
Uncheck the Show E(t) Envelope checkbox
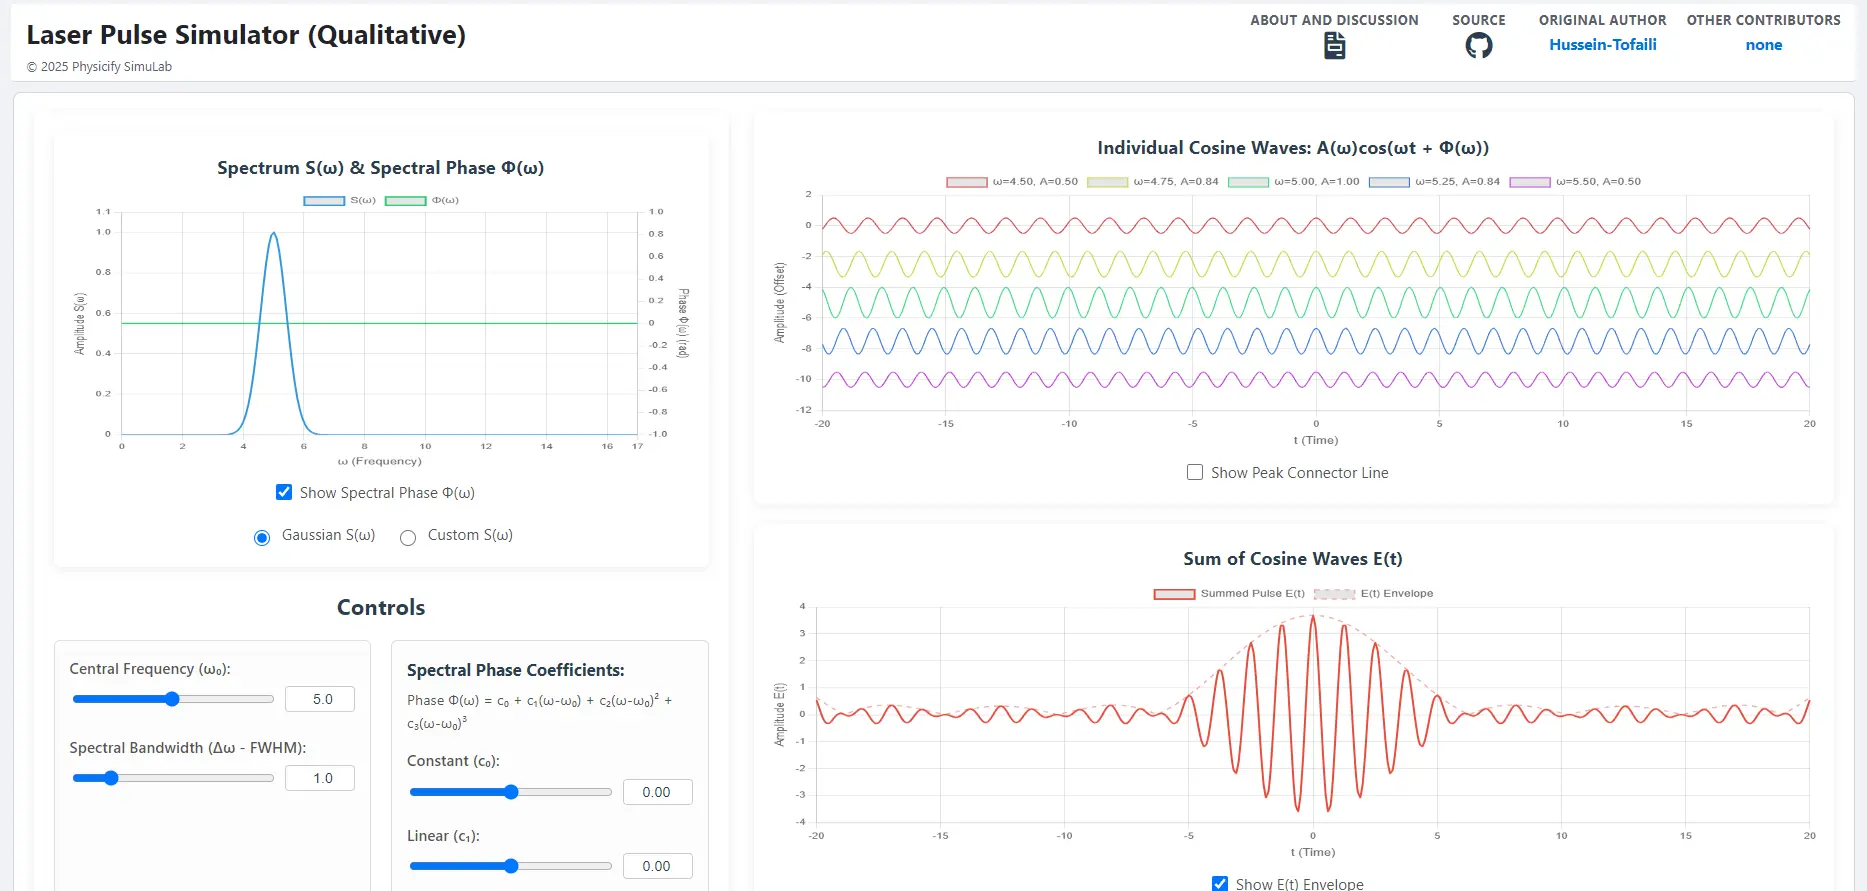pyautogui.click(x=1220, y=883)
